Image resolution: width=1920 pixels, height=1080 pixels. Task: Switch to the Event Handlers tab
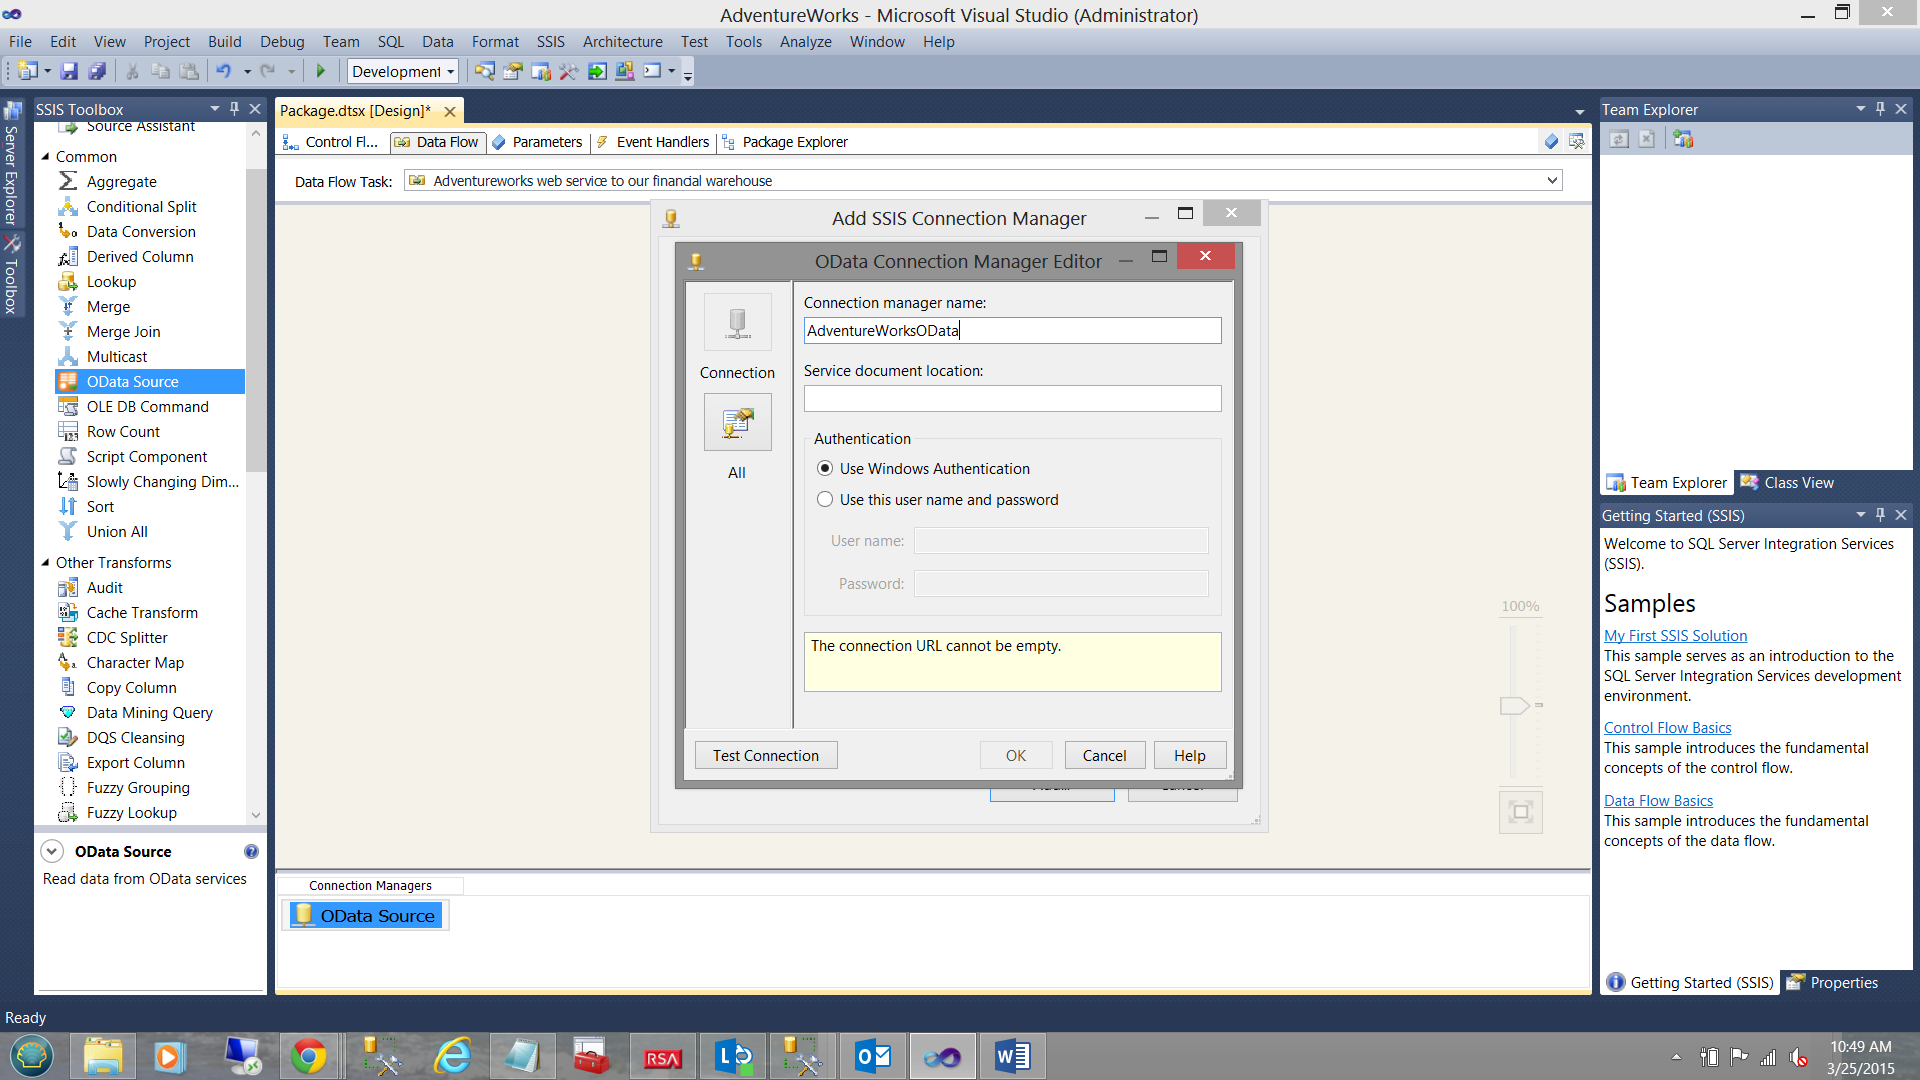(662, 142)
